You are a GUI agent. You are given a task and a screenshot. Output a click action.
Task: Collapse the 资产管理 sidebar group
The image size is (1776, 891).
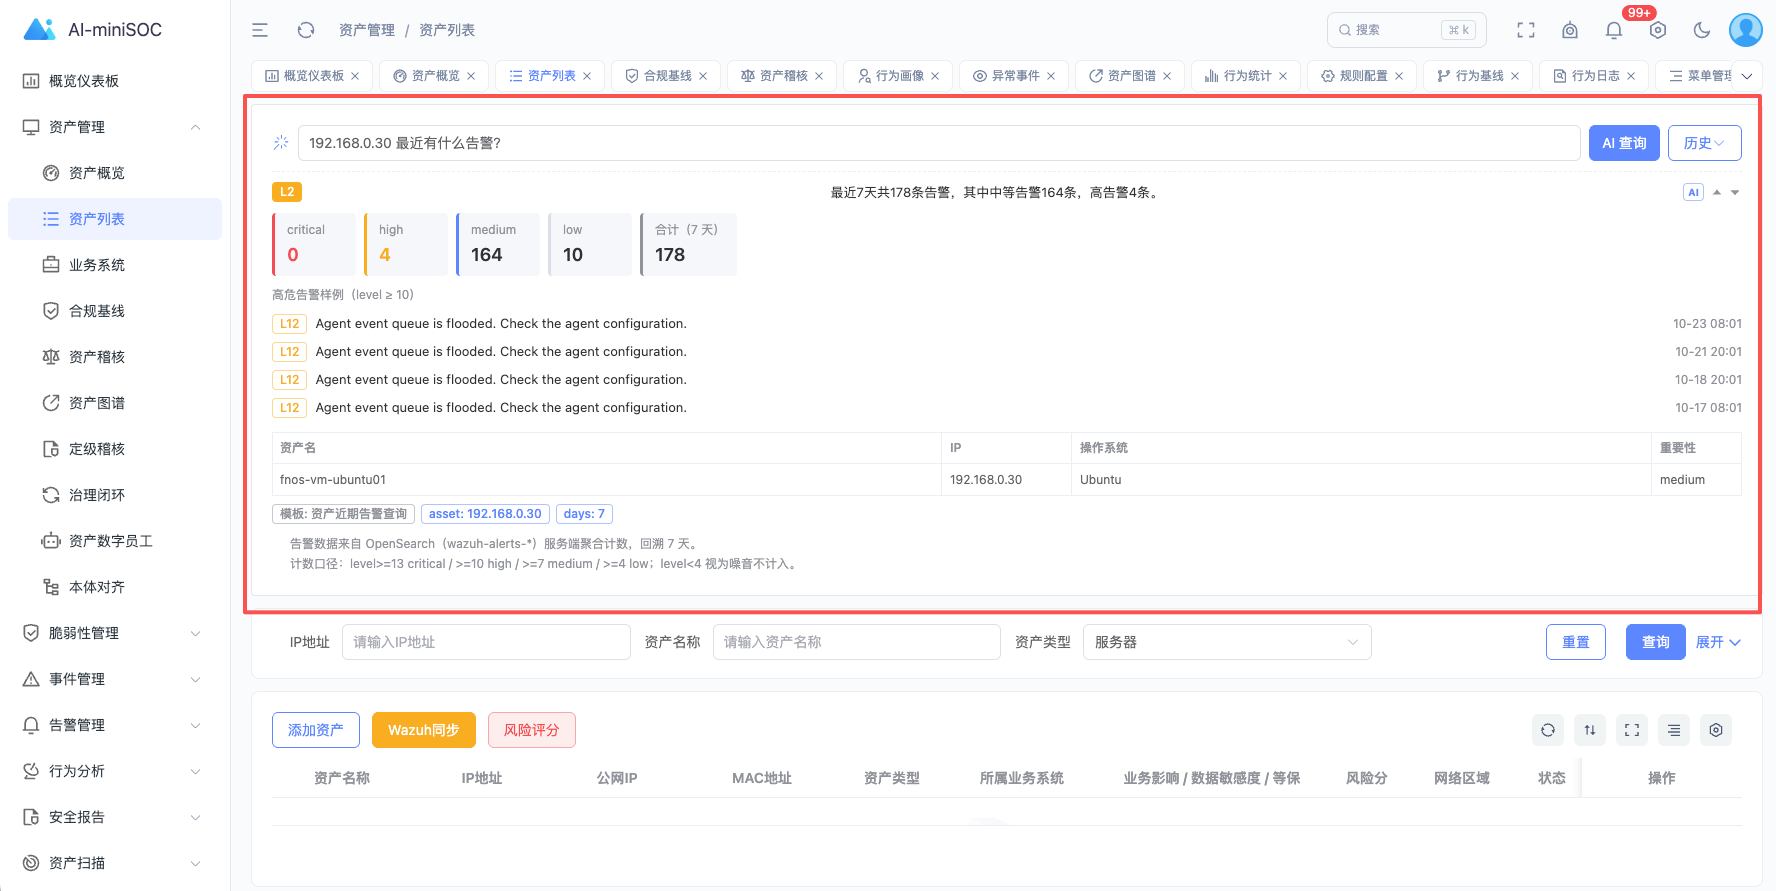coord(195,127)
